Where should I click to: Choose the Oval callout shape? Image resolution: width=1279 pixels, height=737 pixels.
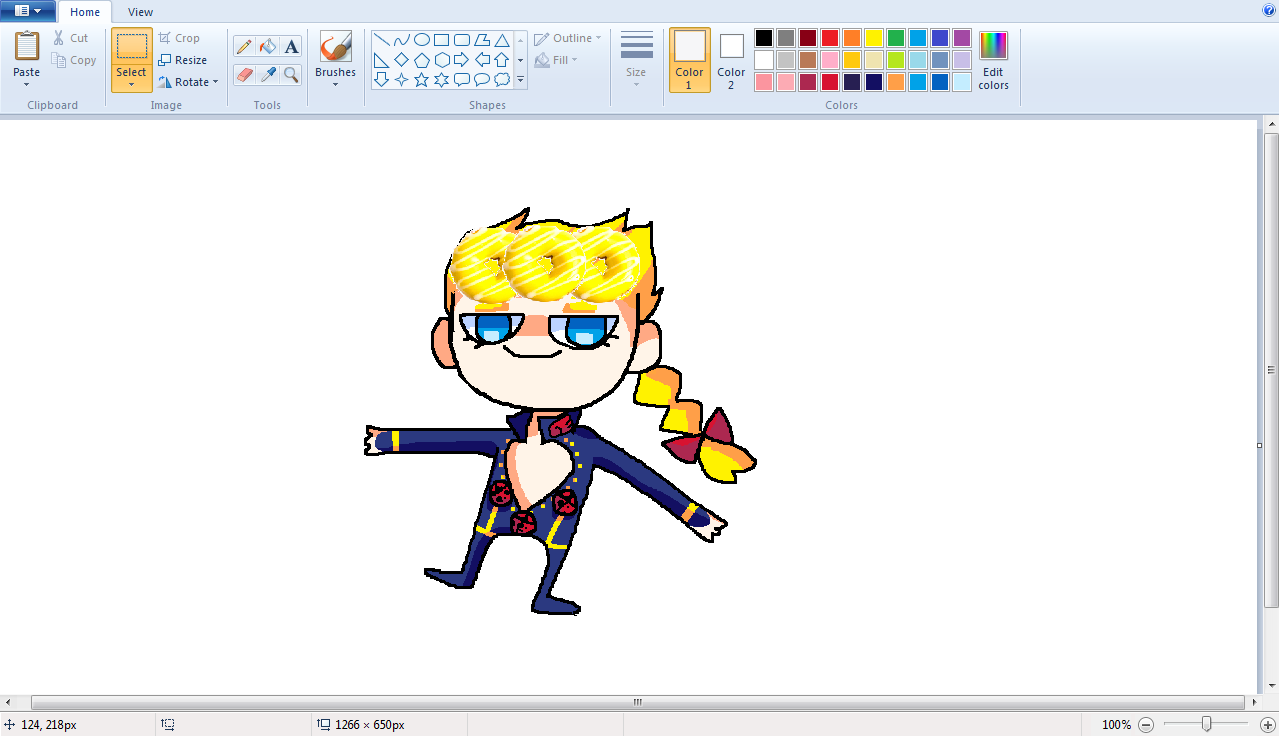(482, 79)
